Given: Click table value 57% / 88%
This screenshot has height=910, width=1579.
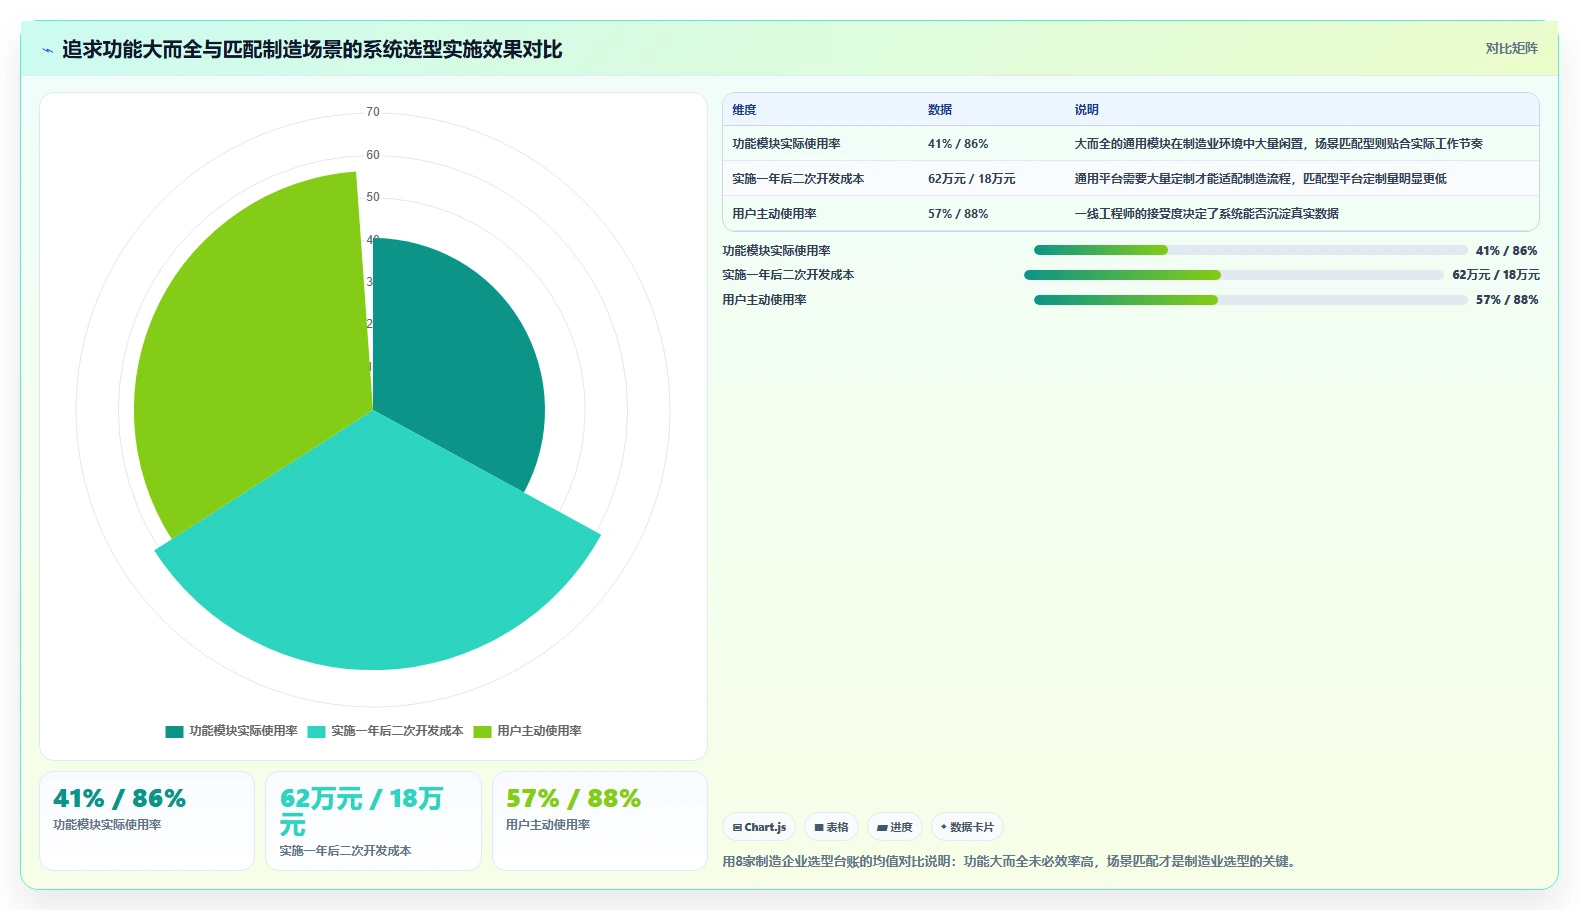Looking at the screenshot, I should [958, 214].
